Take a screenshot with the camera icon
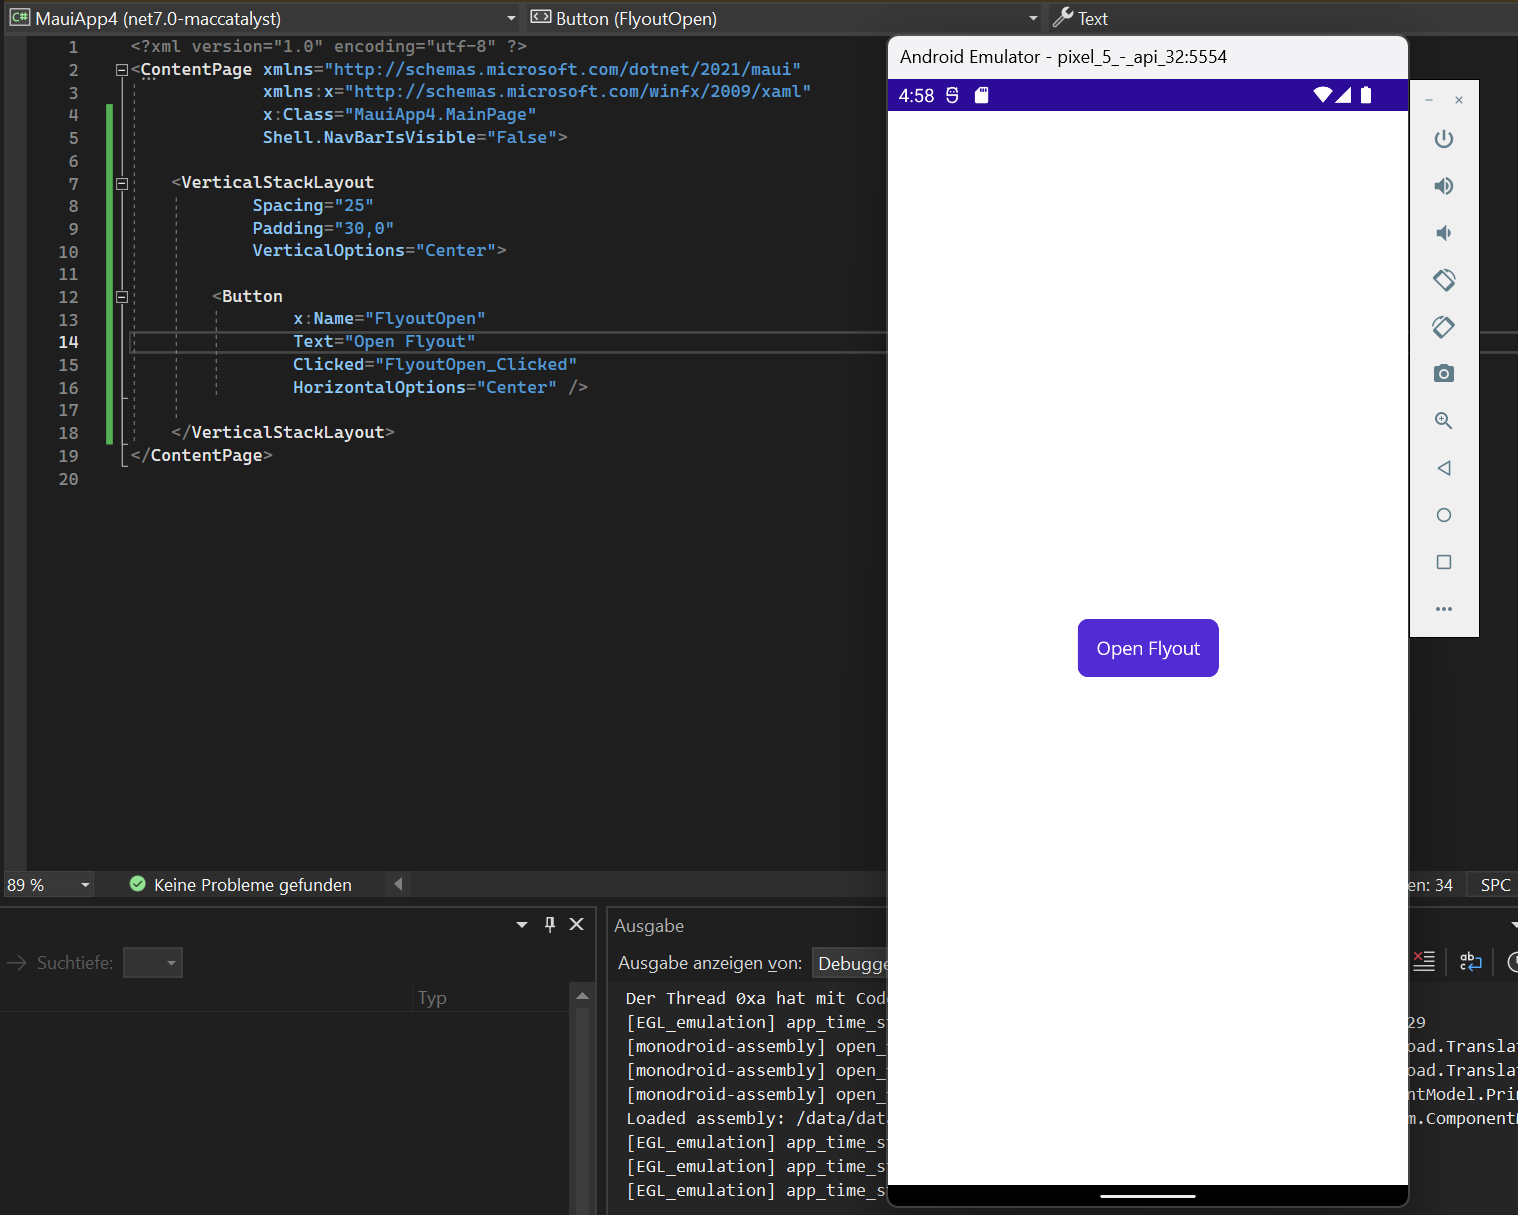This screenshot has height=1215, width=1518. pos(1444,373)
